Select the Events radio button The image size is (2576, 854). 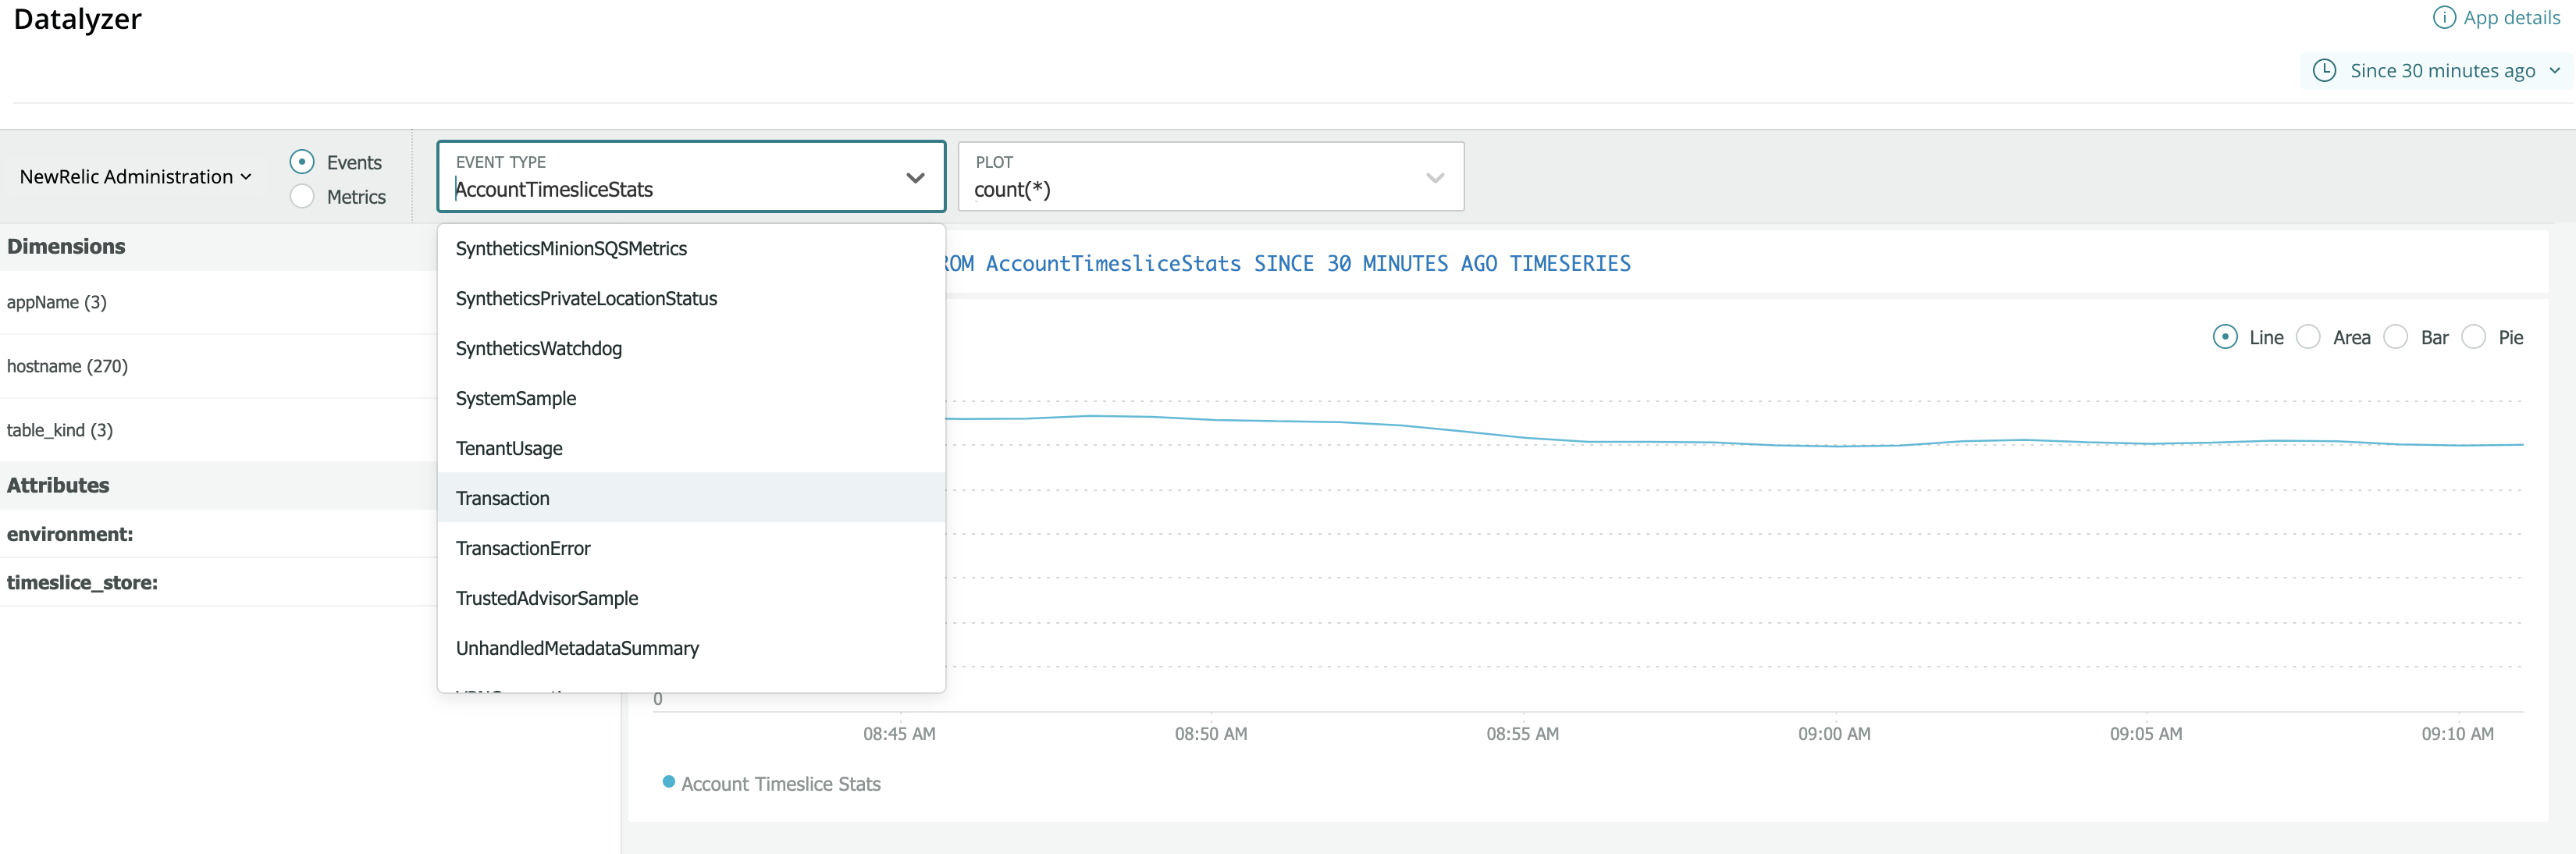pos(302,162)
